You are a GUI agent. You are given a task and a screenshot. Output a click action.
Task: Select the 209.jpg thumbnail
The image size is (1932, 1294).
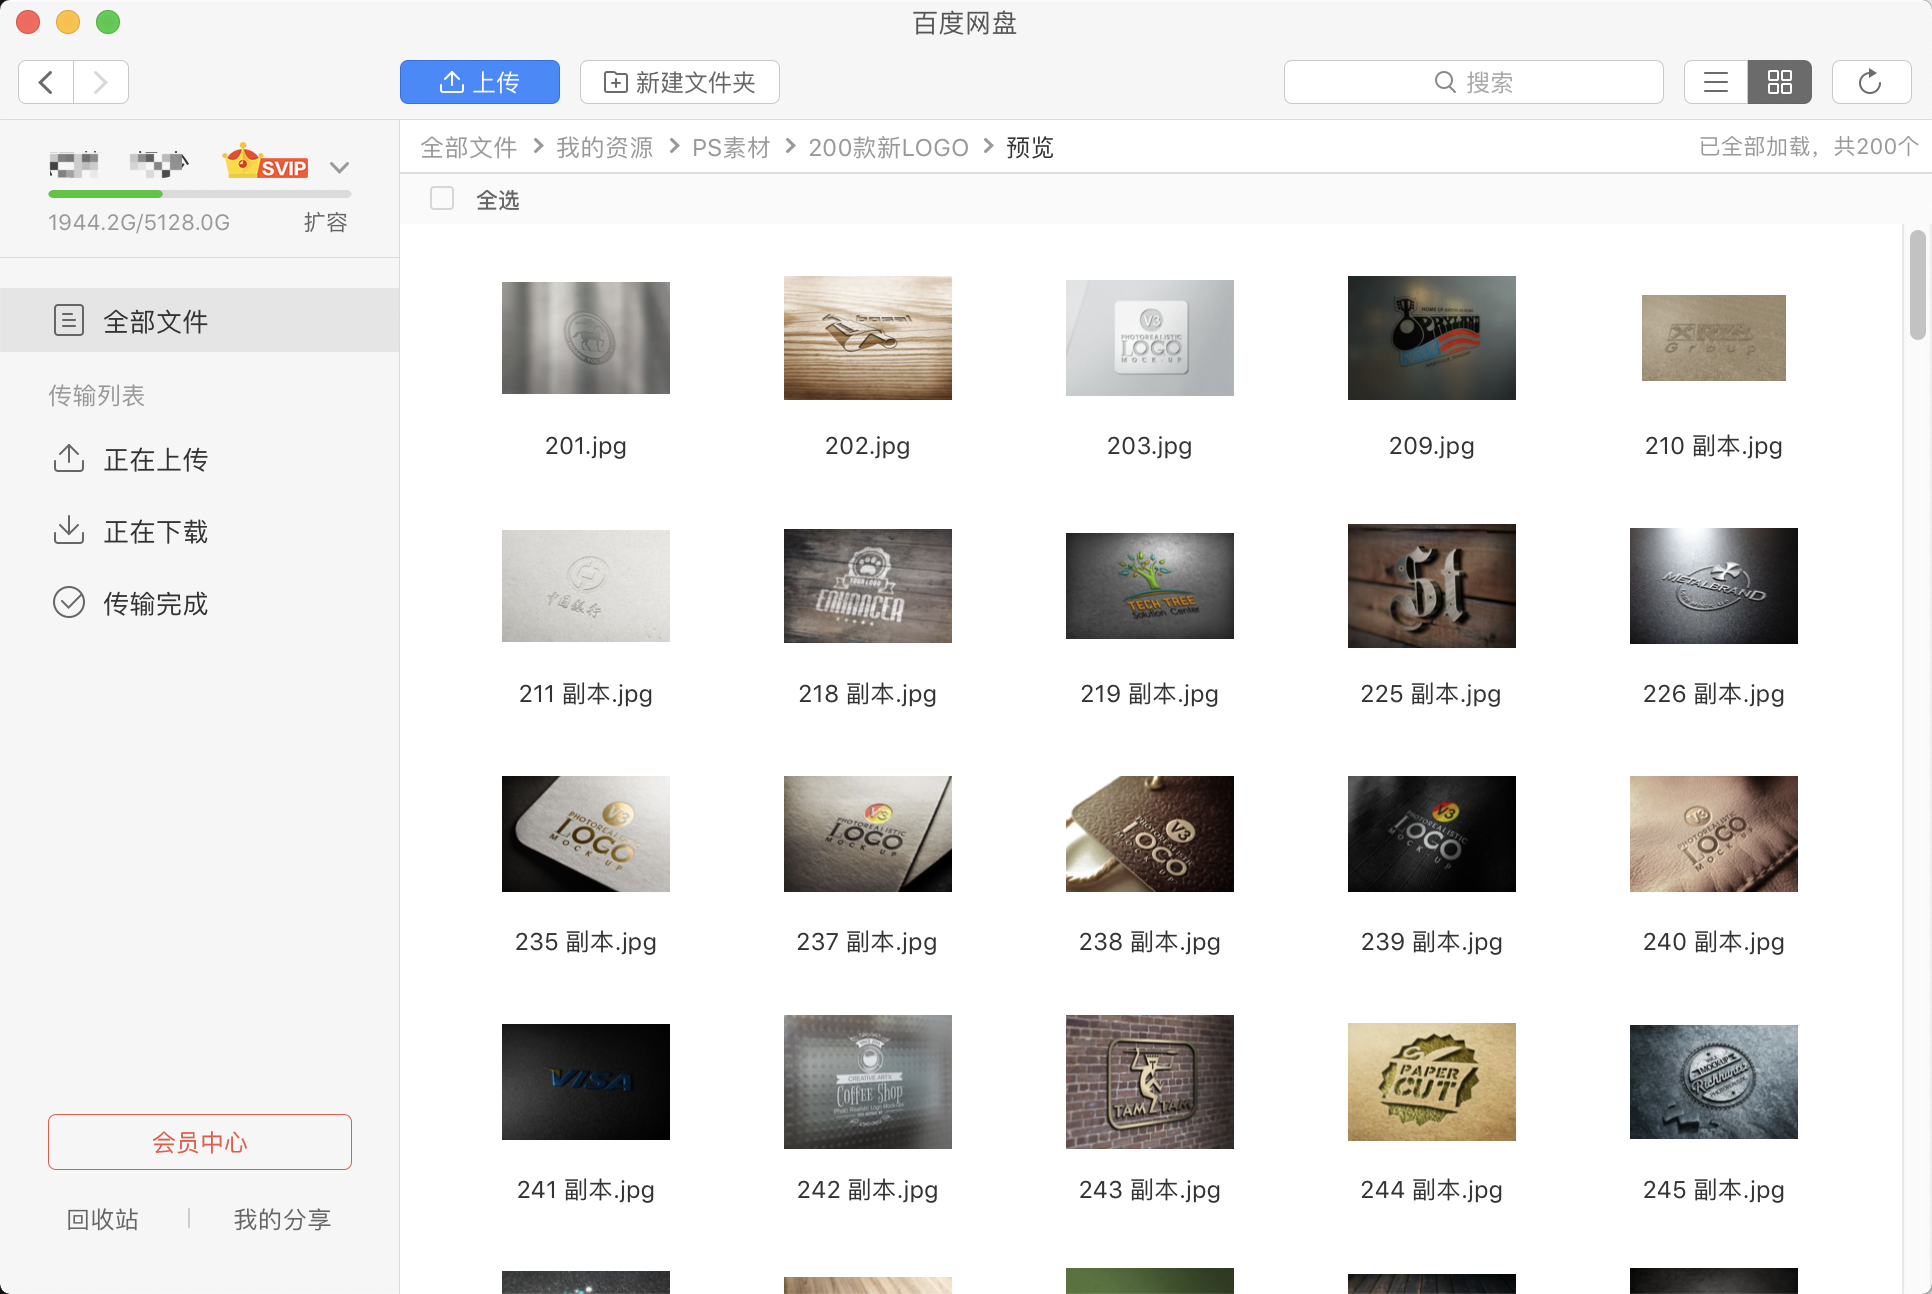click(1432, 338)
